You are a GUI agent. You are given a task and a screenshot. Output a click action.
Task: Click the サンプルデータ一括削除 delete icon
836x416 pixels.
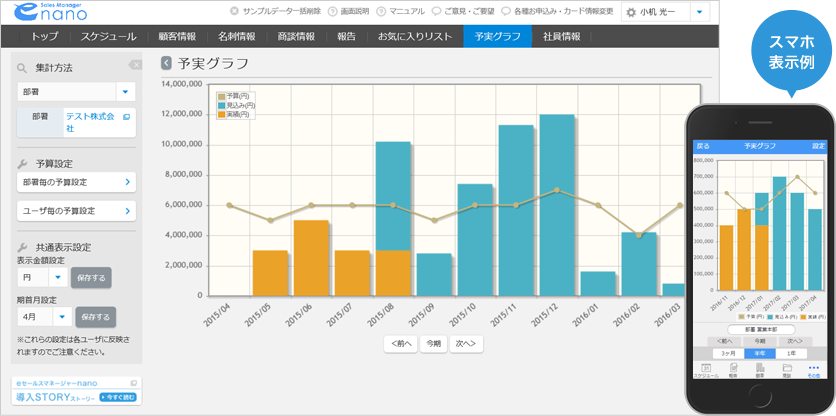click(x=235, y=11)
